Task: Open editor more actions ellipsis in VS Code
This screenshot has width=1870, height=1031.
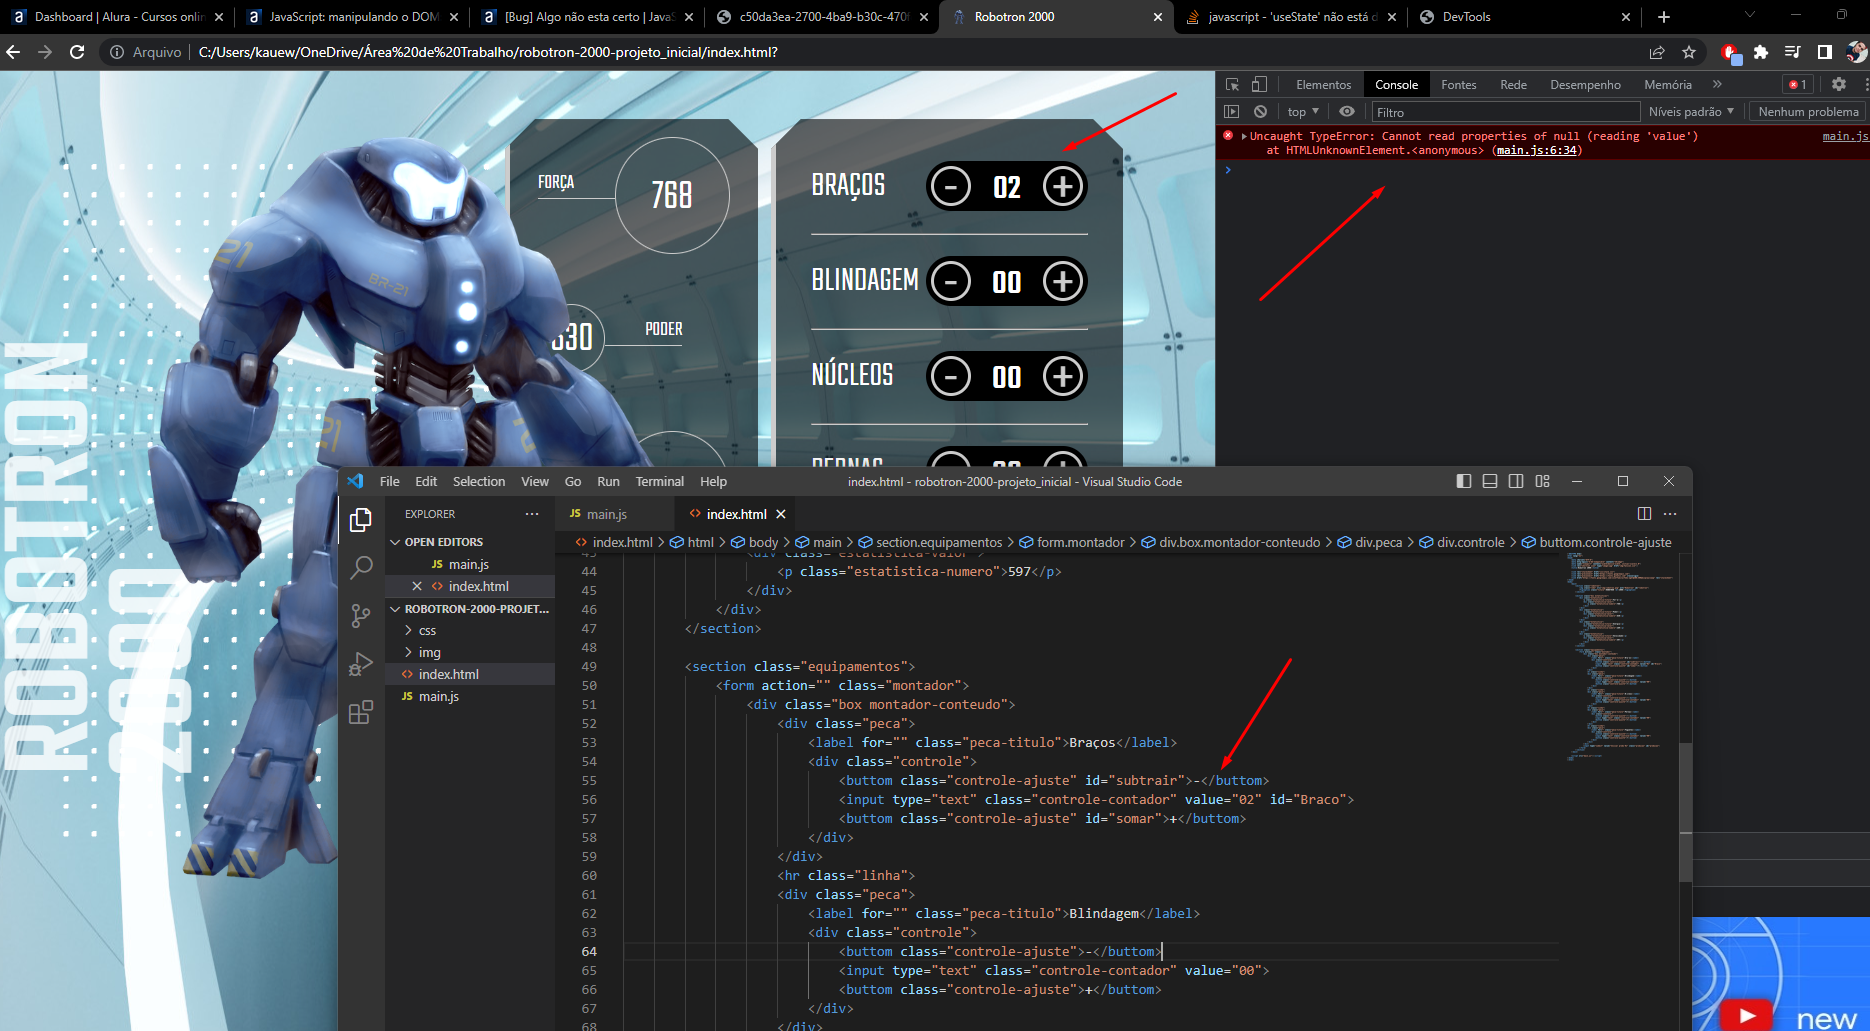Action: (x=1670, y=514)
